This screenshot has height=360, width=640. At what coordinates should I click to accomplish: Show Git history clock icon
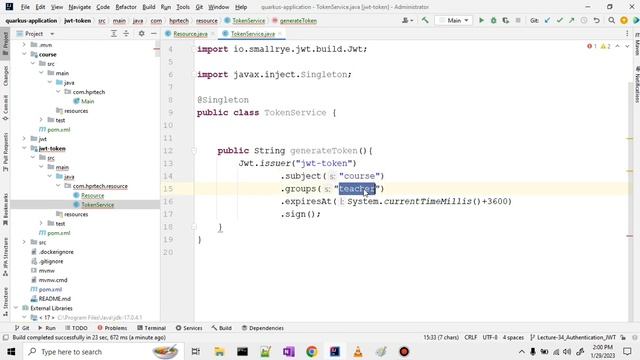coord(584,20)
